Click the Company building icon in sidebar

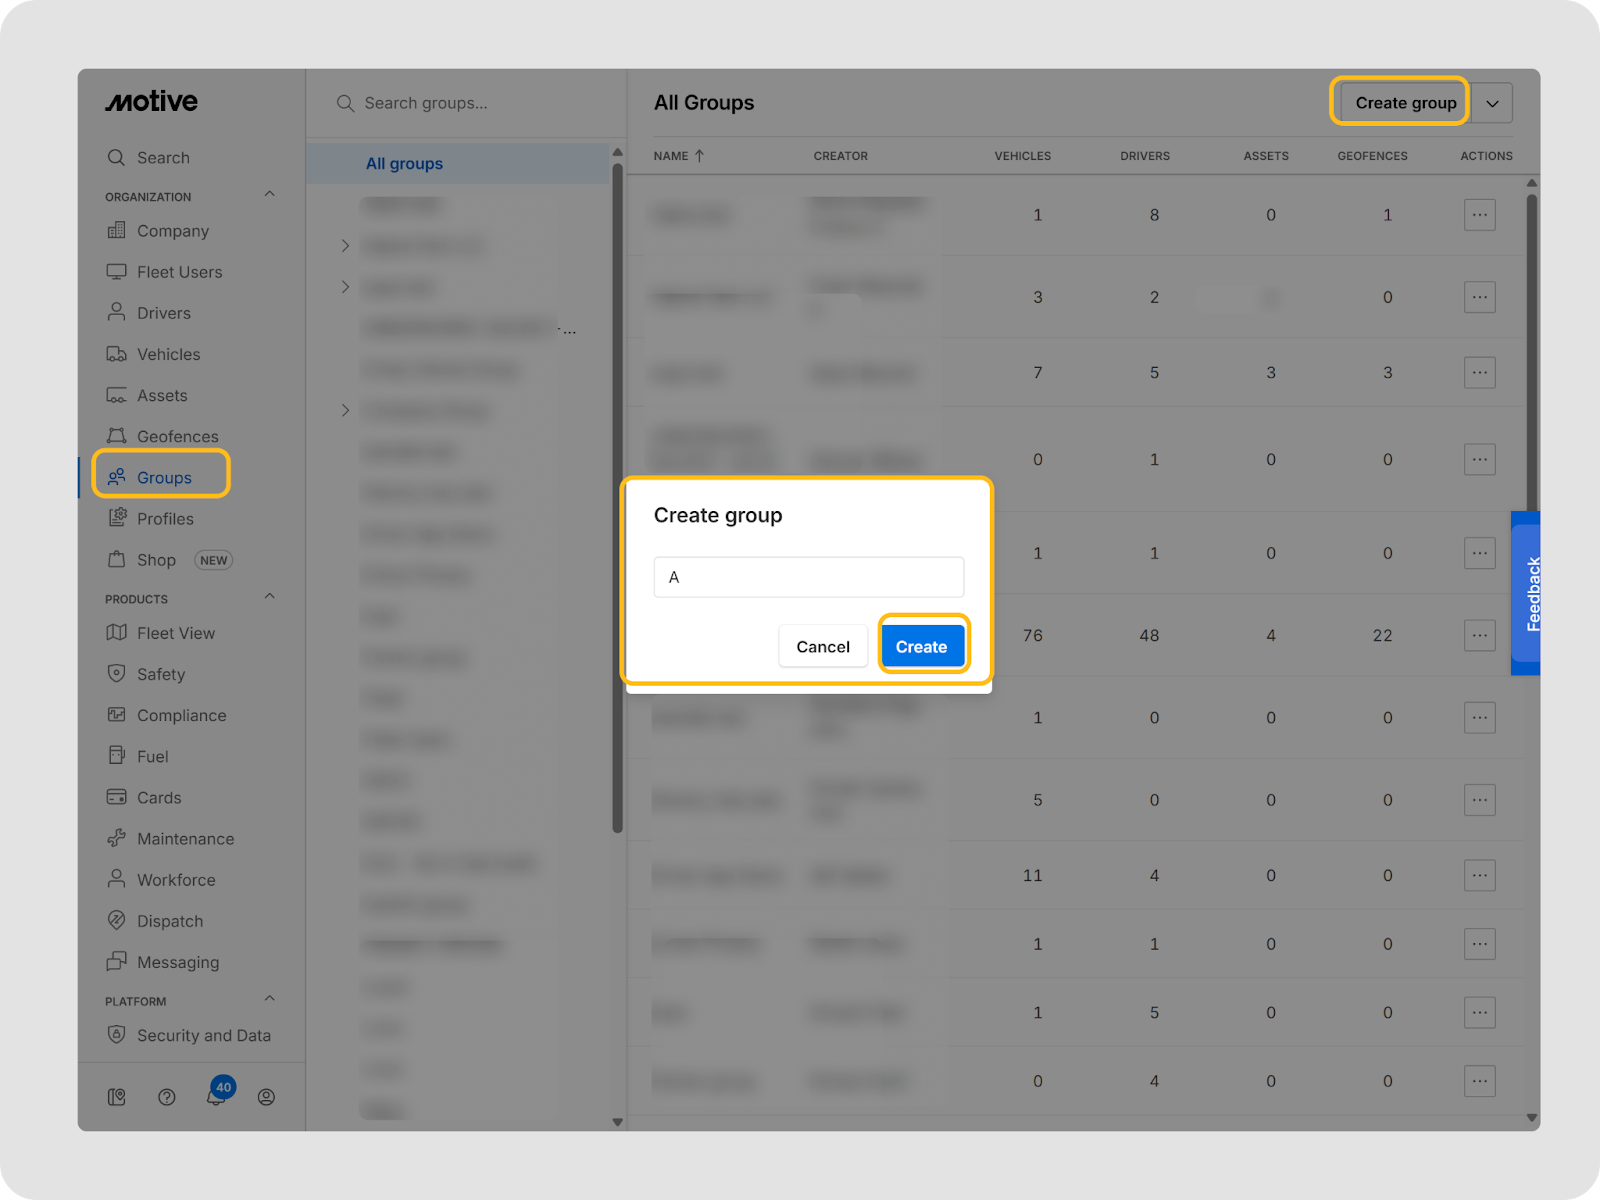point(117,231)
